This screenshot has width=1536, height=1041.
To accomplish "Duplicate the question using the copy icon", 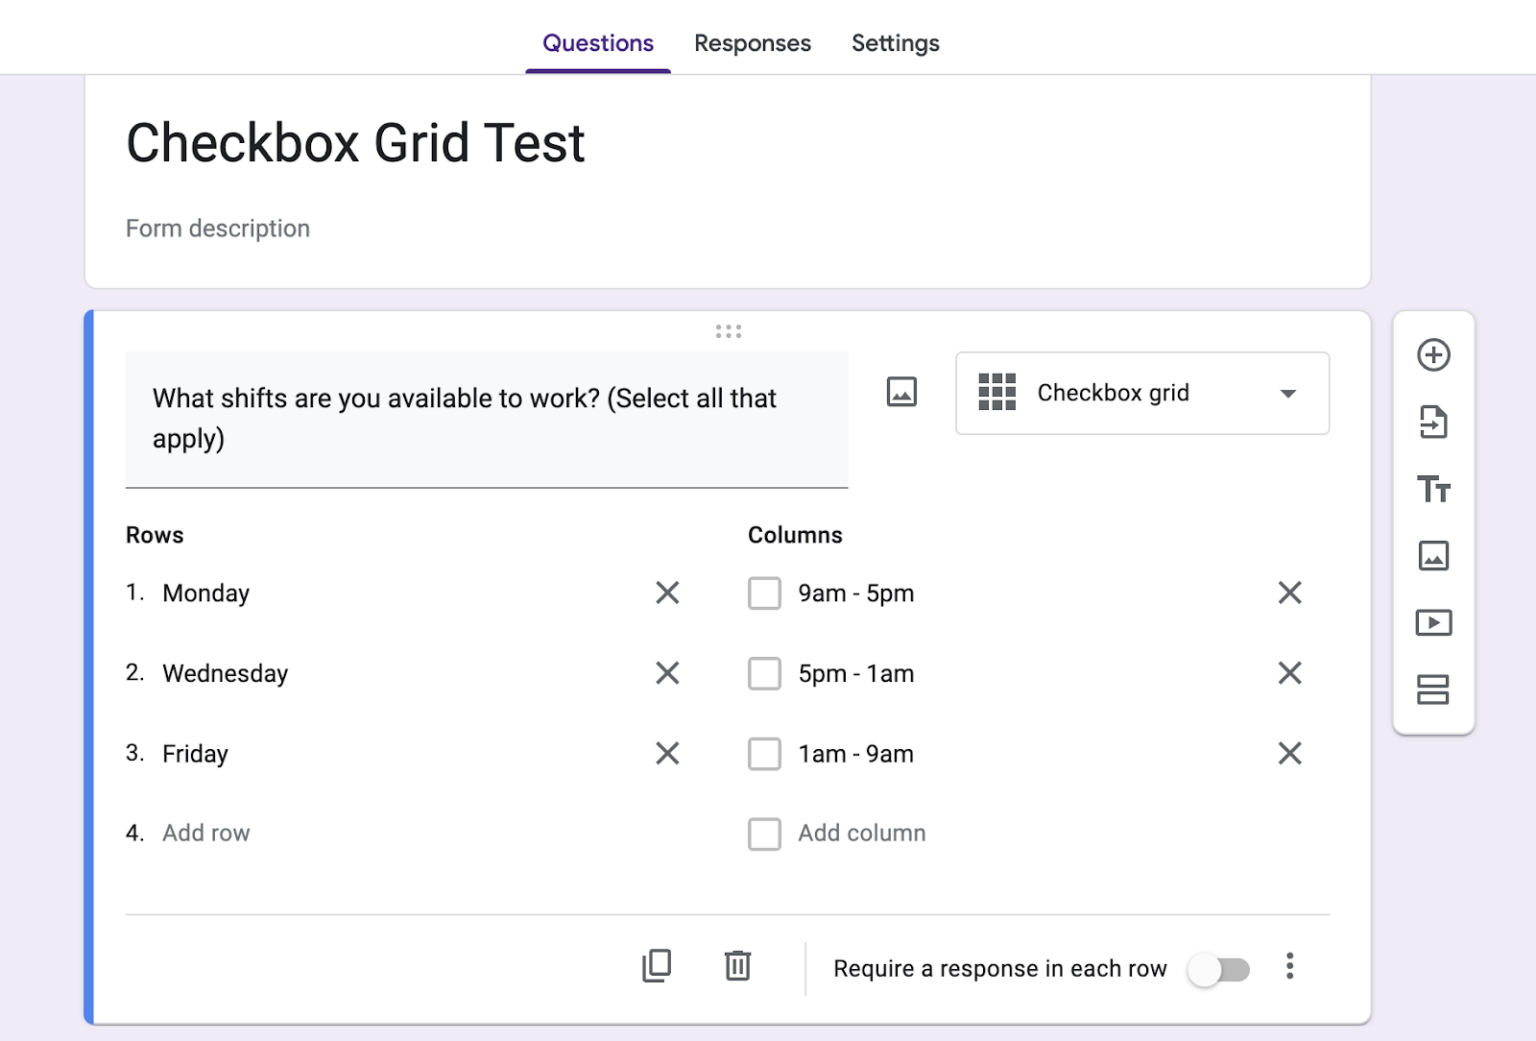I will click(x=656, y=966).
